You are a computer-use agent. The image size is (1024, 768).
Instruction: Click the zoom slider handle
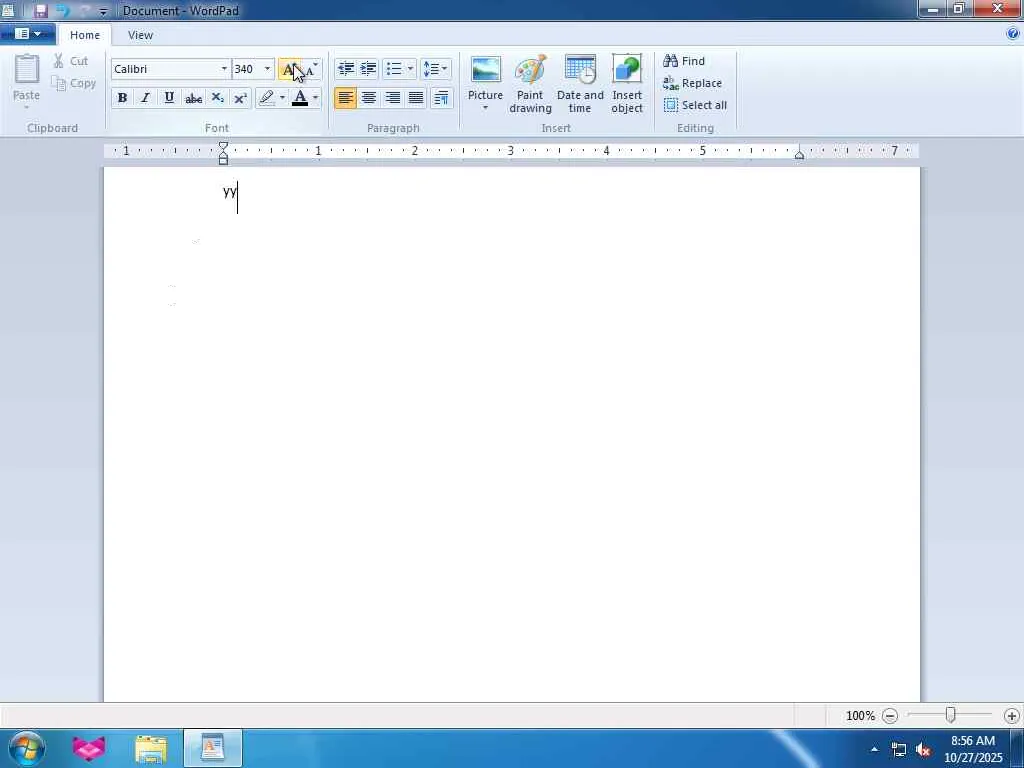tap(951, 716)
